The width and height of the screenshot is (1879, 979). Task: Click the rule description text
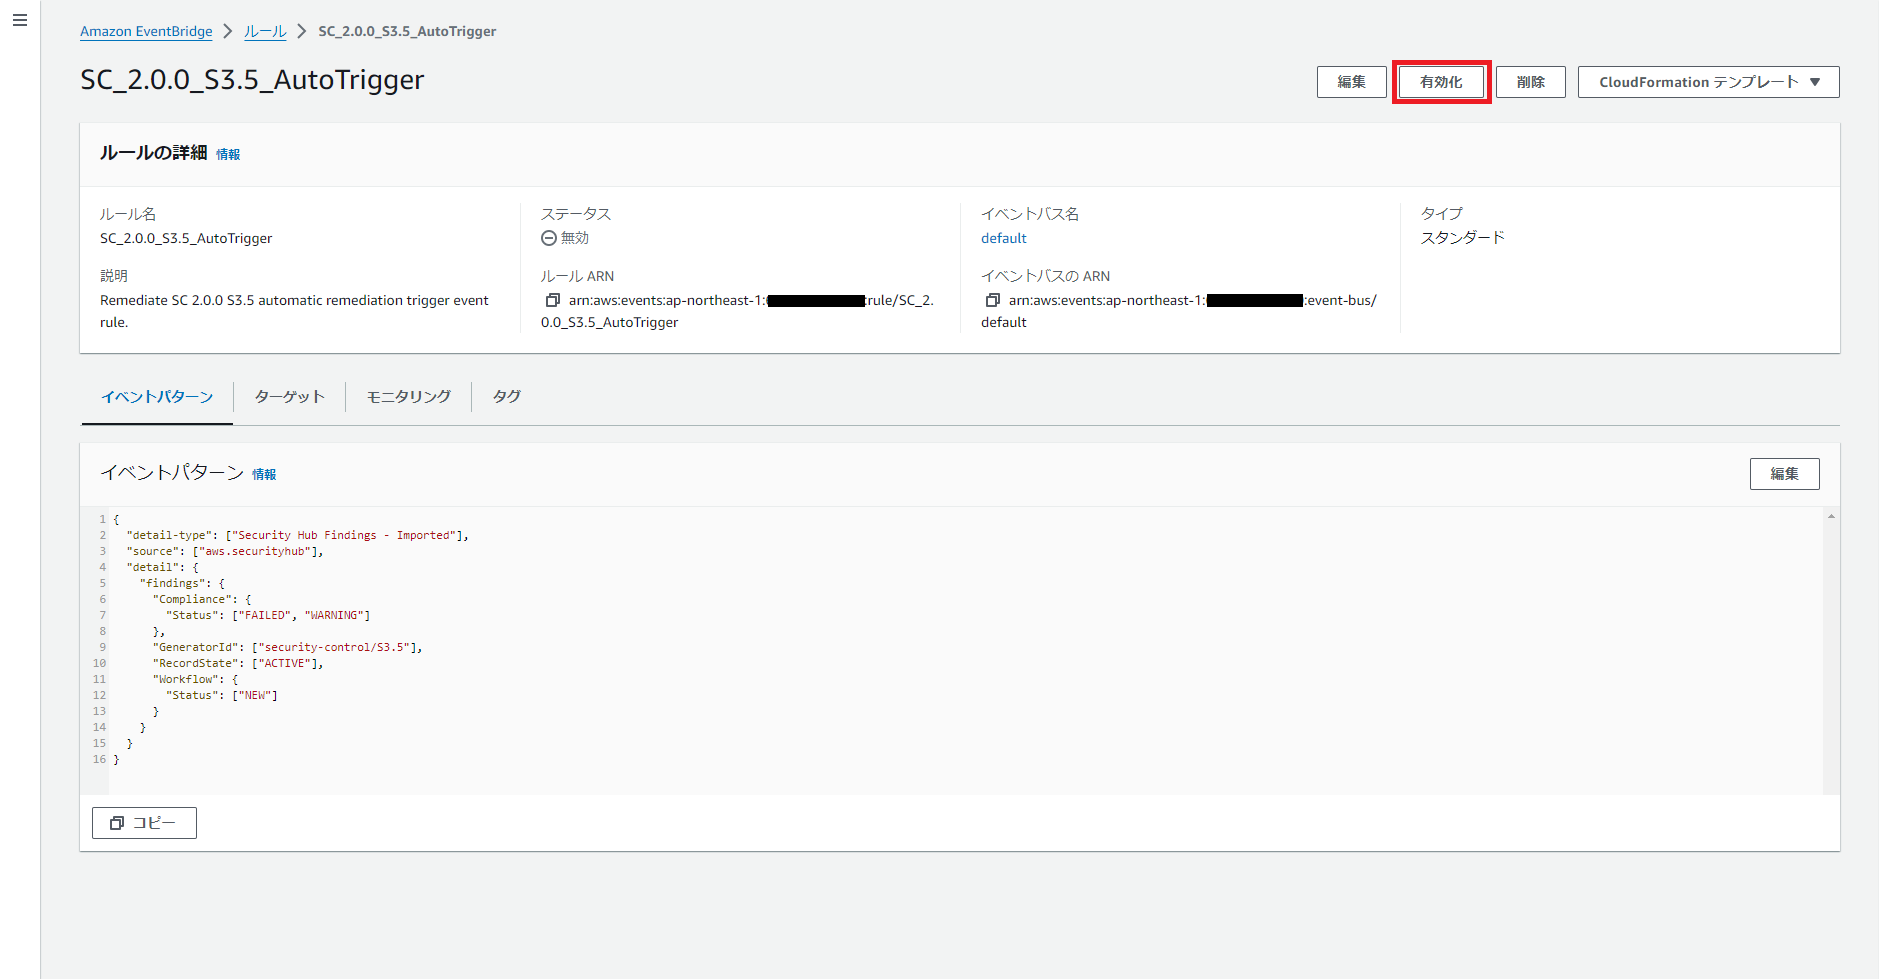[x=294, y=311]
